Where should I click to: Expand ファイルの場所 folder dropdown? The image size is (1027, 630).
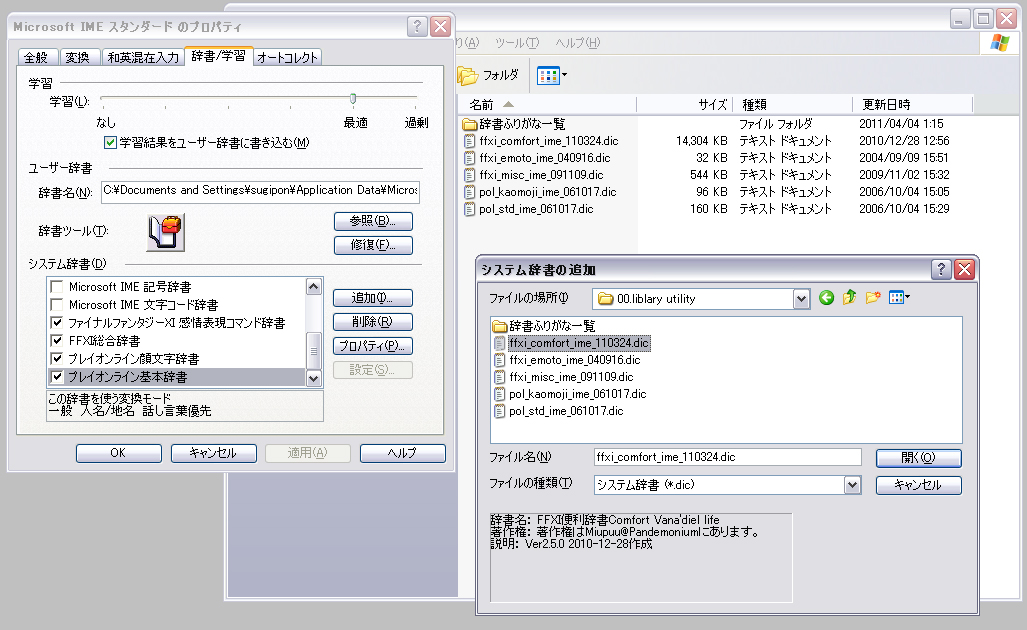[801, 299]
